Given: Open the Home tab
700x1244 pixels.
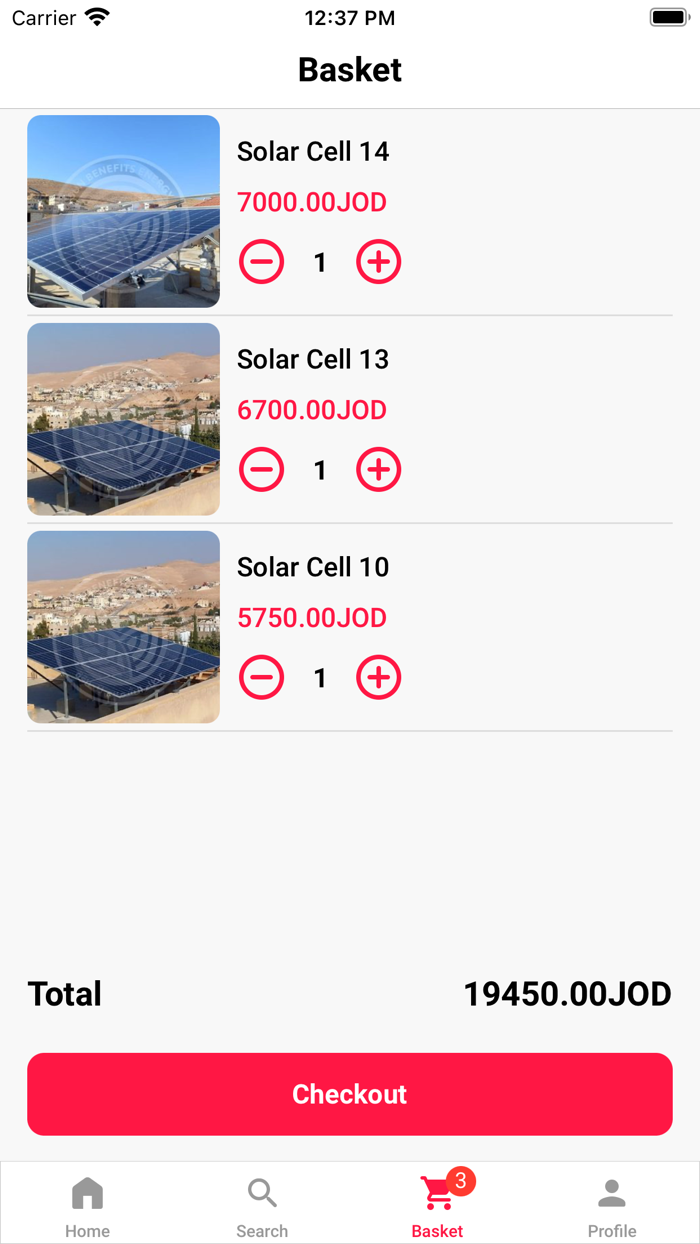Looking at the screenshot, I should [87, 1206].
